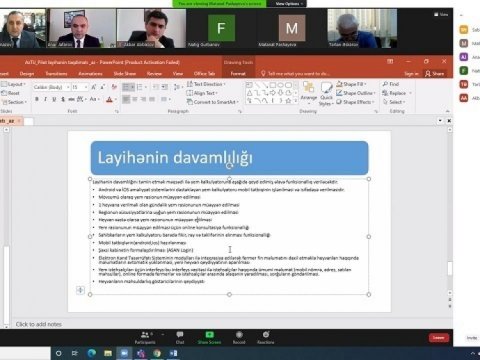Screen dimensions: 480x360
Task: Start recording with the Record icon
Action: click(x=239, y=334)
